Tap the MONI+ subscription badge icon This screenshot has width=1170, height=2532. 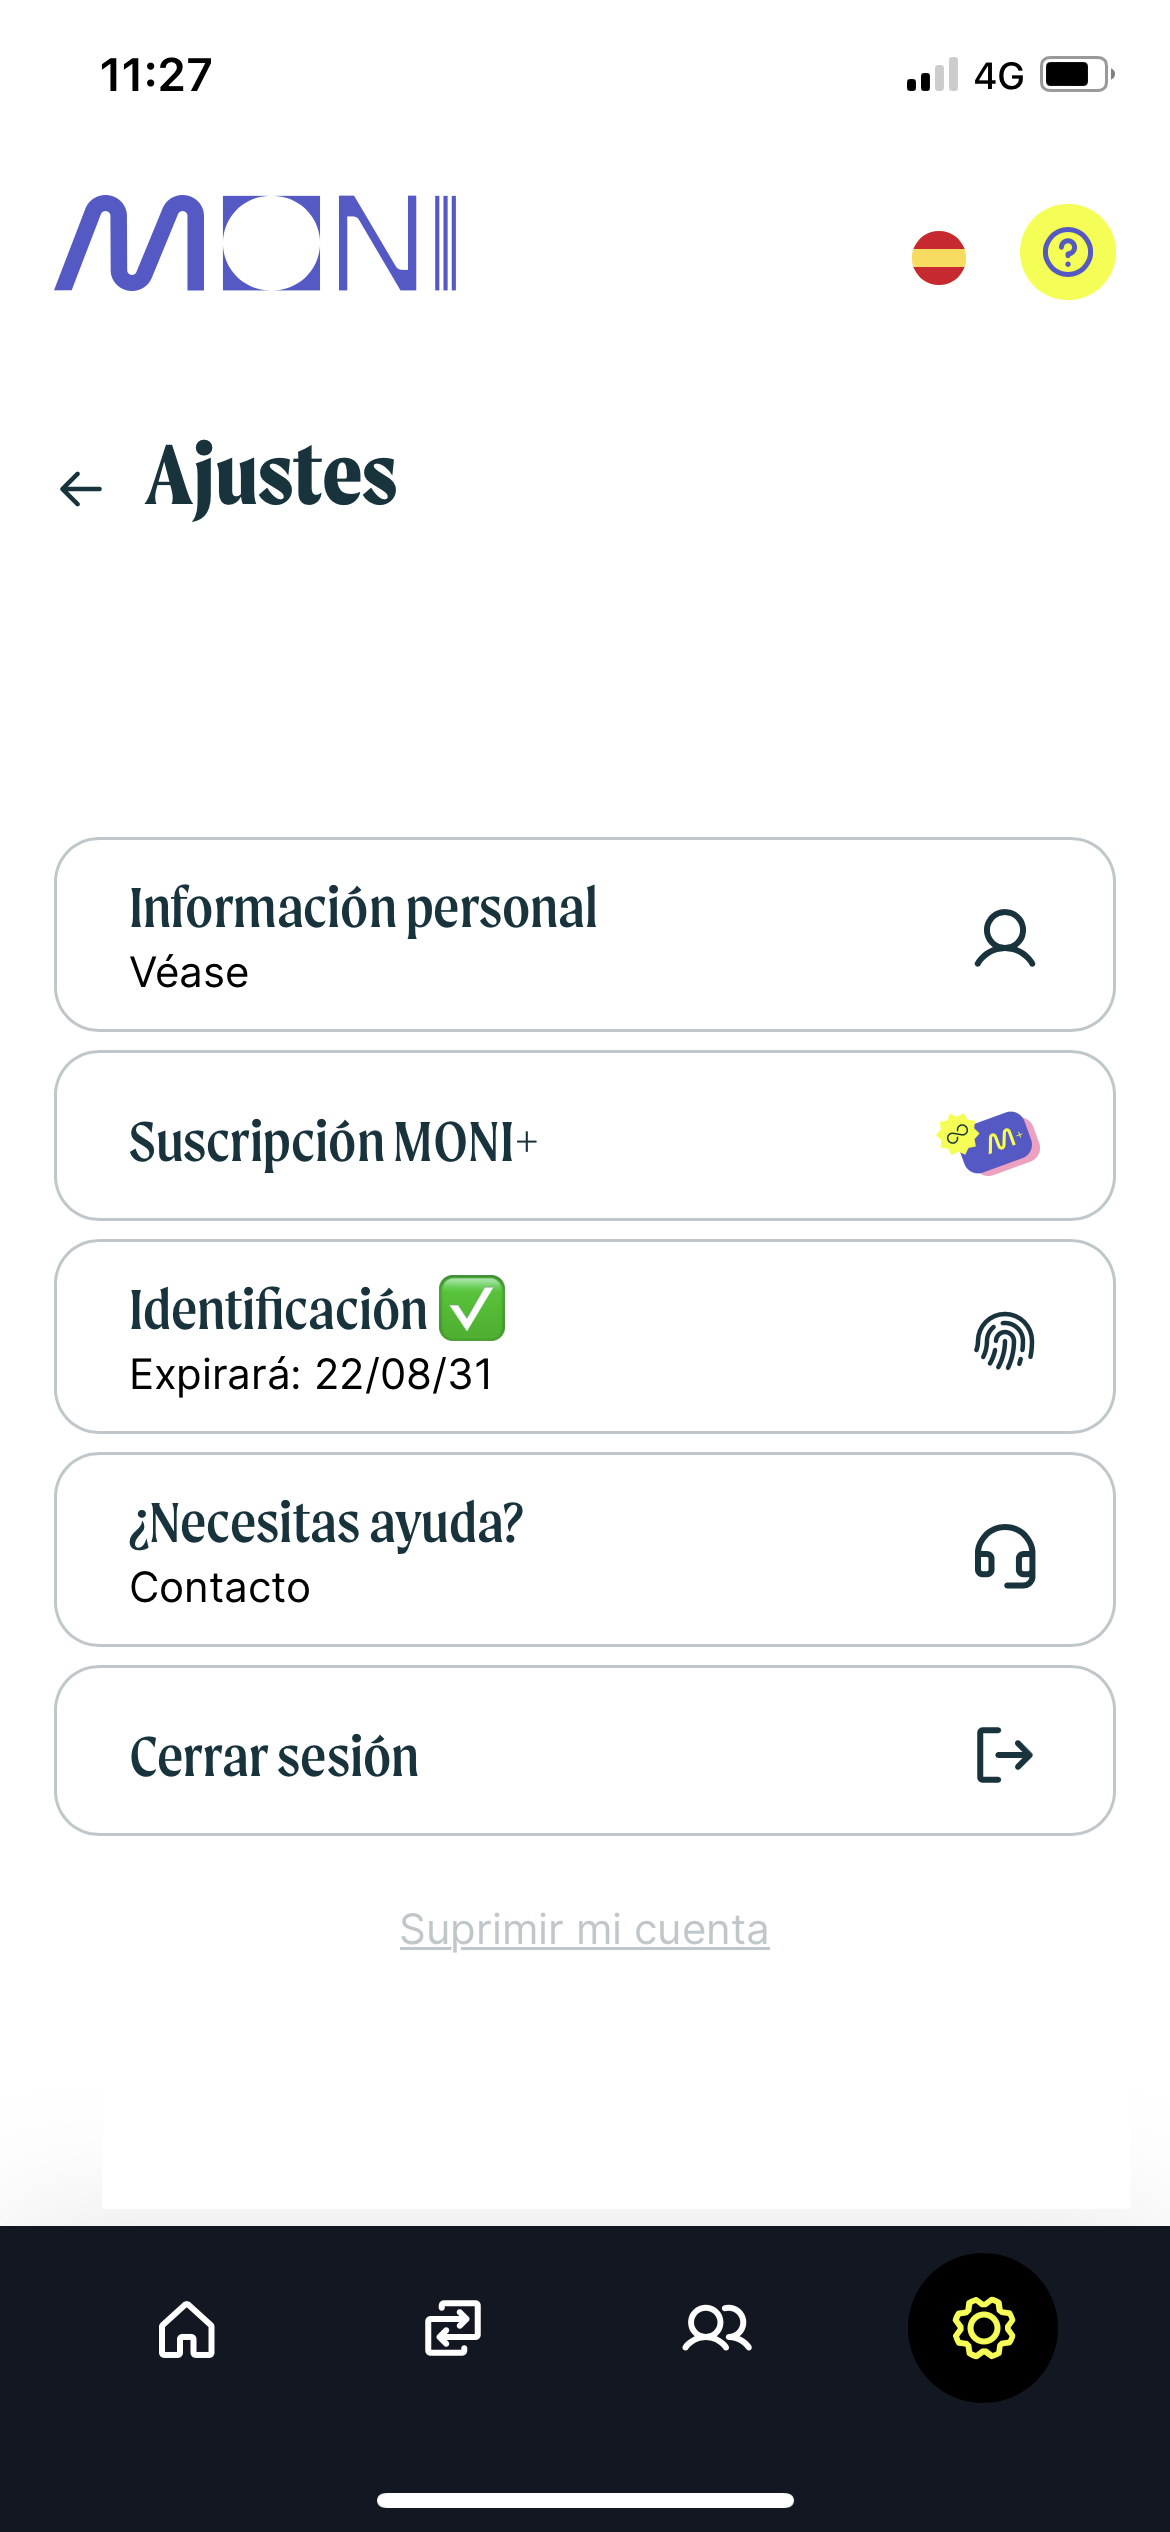coord(989,1141)
